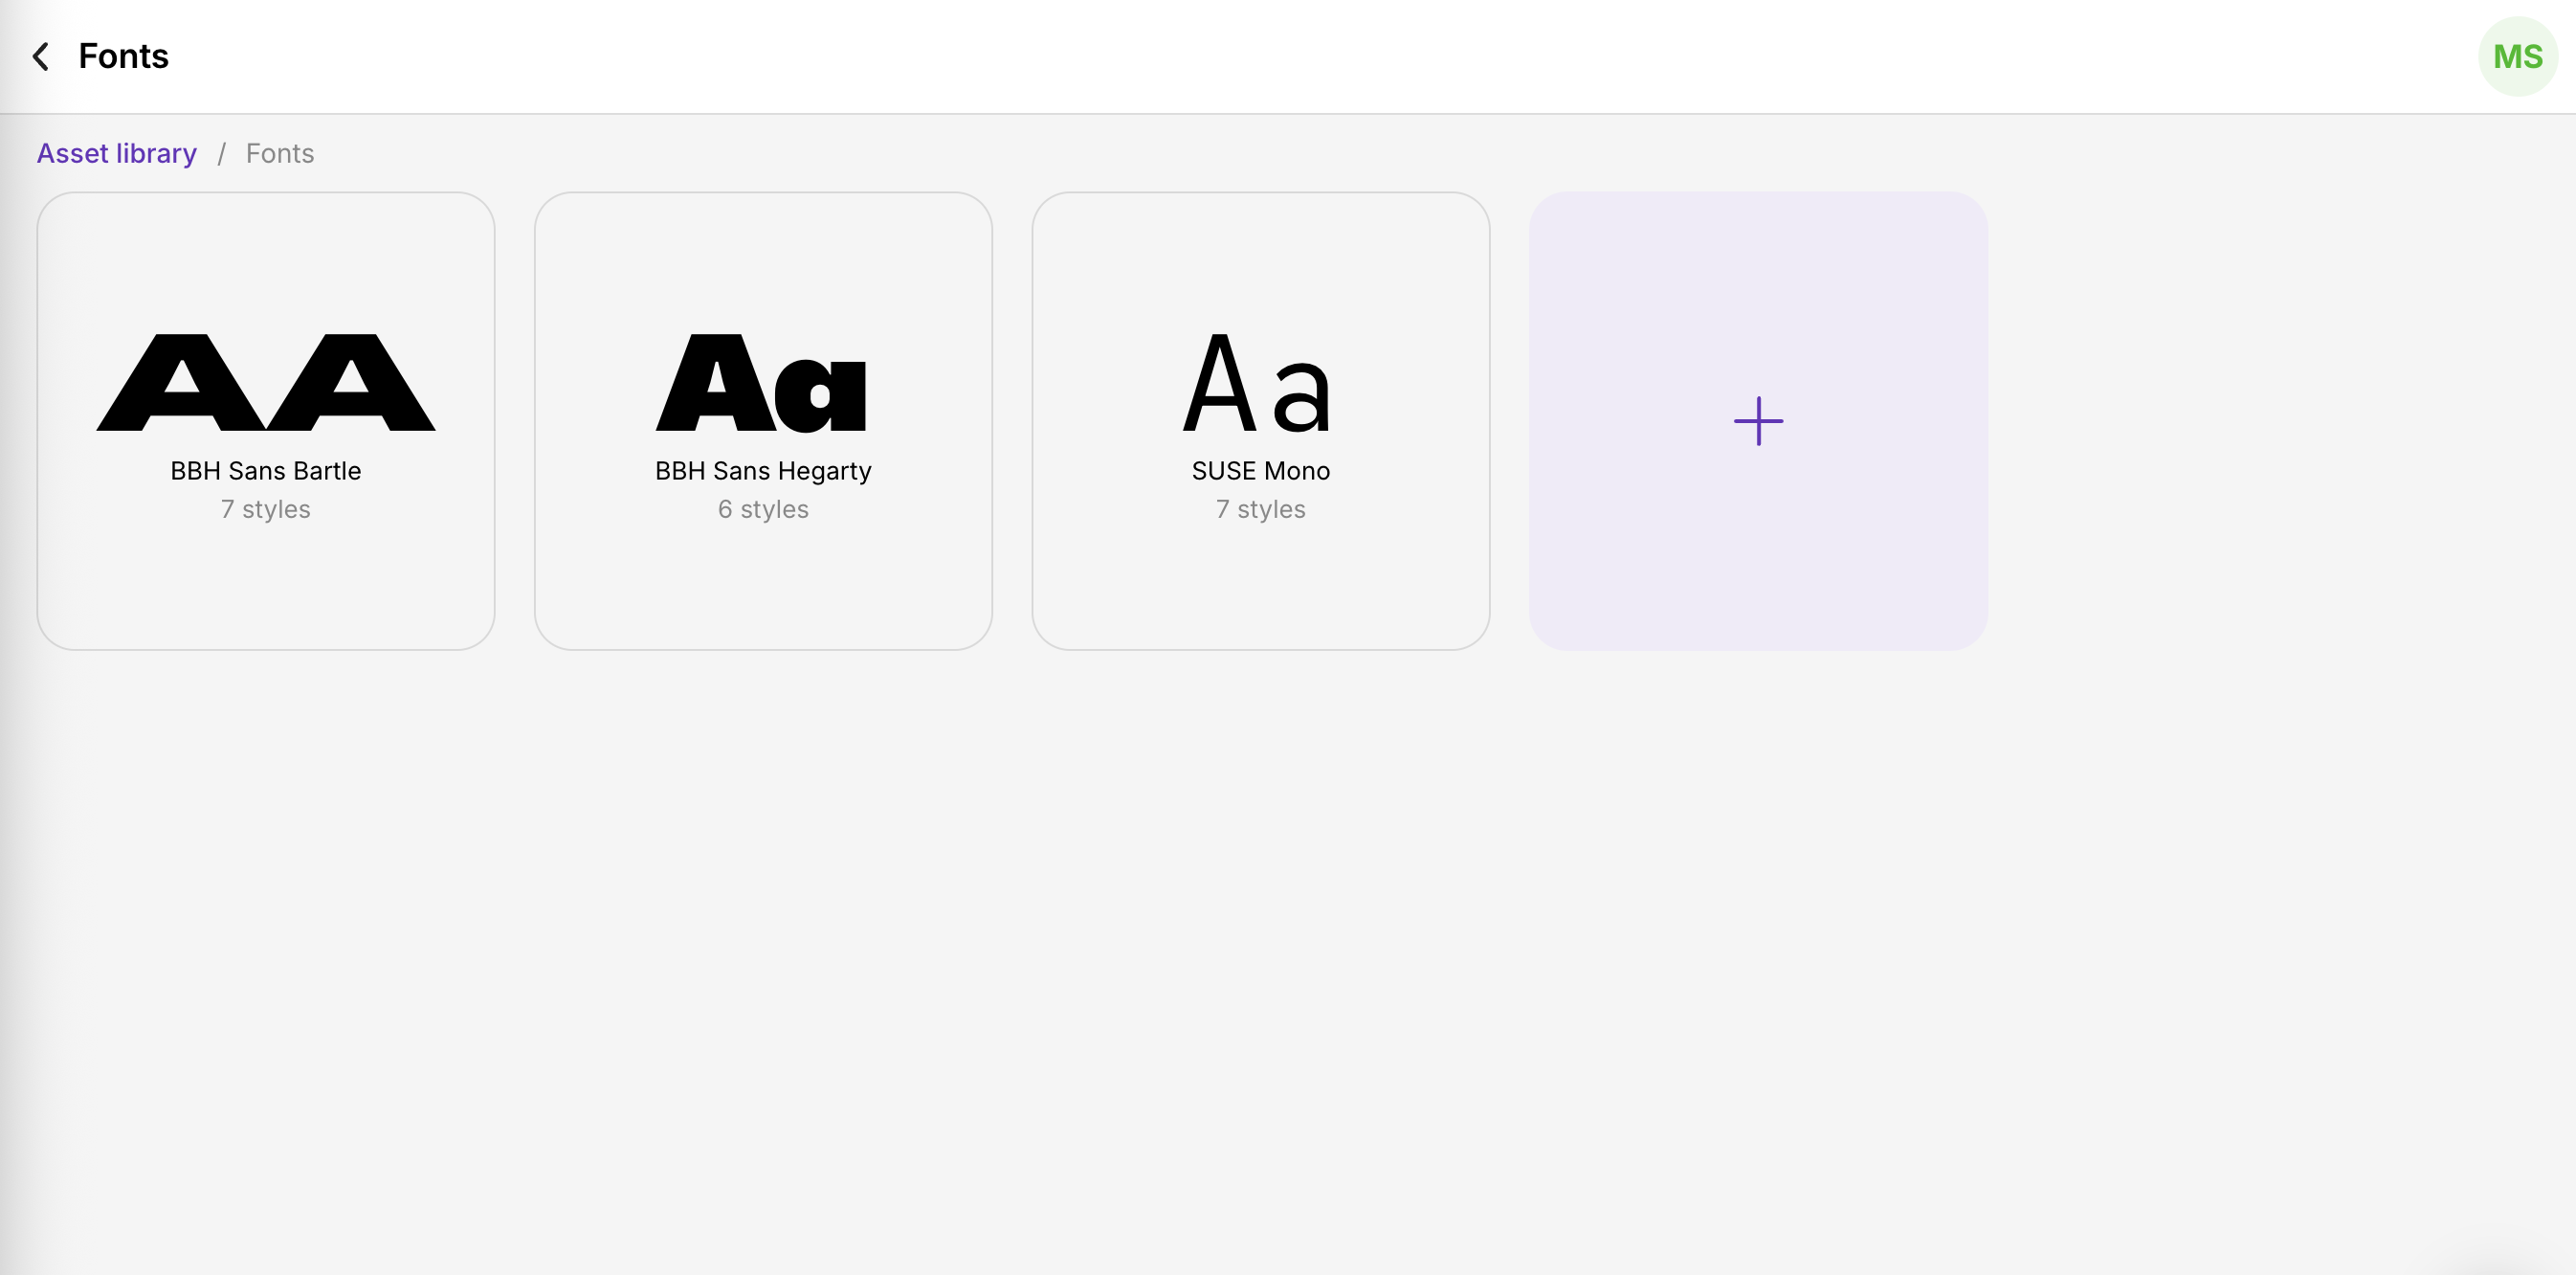The height and width of the screenshot is (1275, 2576).
Task: Click the Fonts breadcrumb item
Action: point(280,154)
